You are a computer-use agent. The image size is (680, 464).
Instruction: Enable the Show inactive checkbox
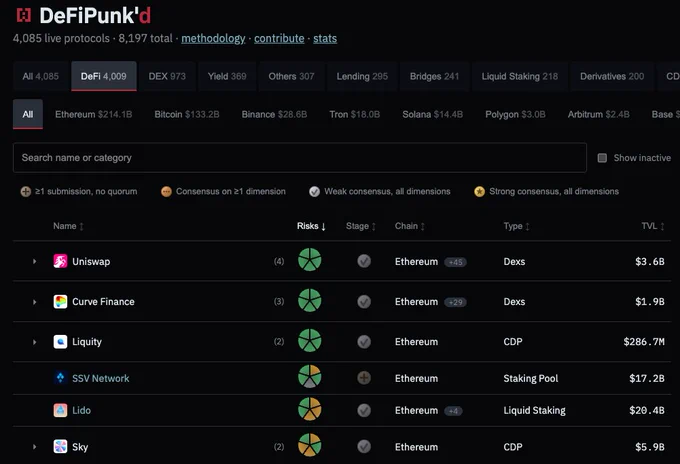click(x=602, y=158)
